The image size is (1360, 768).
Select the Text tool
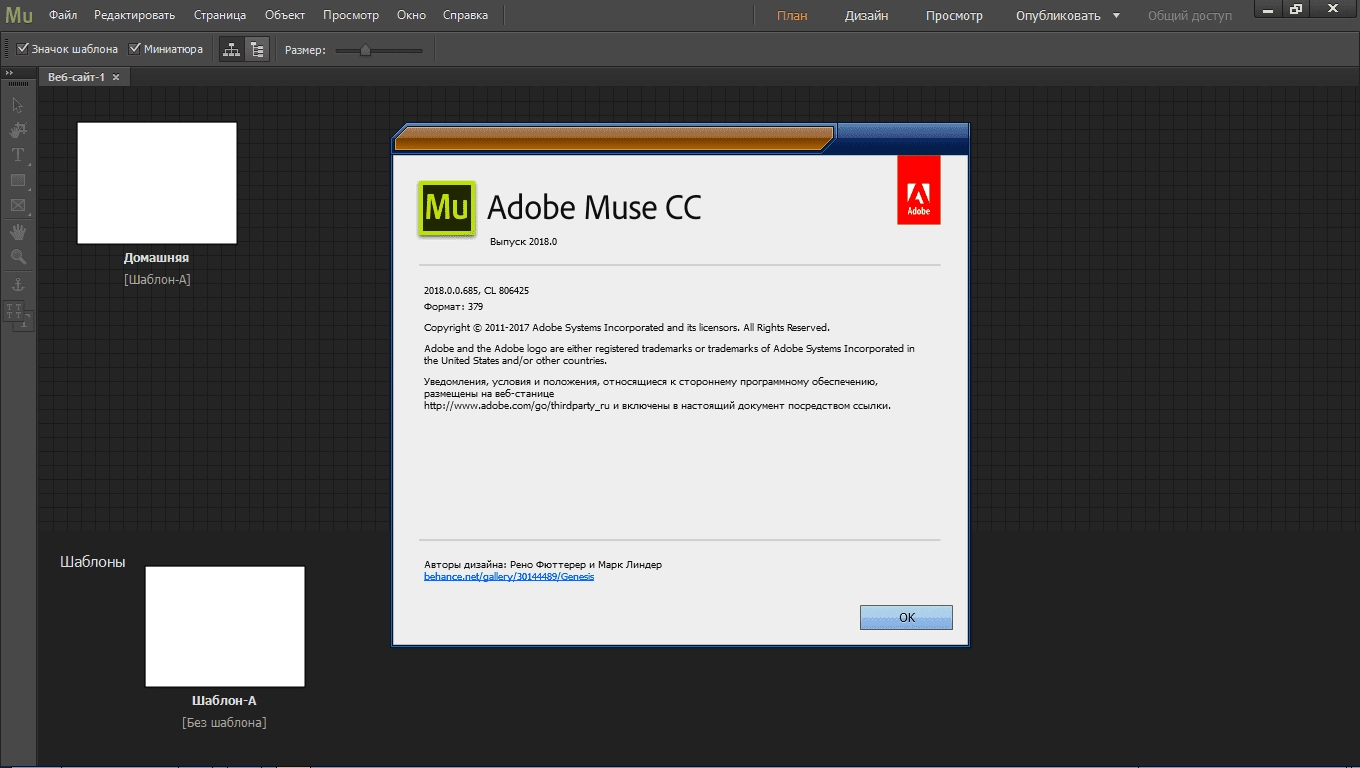point(18,155)
